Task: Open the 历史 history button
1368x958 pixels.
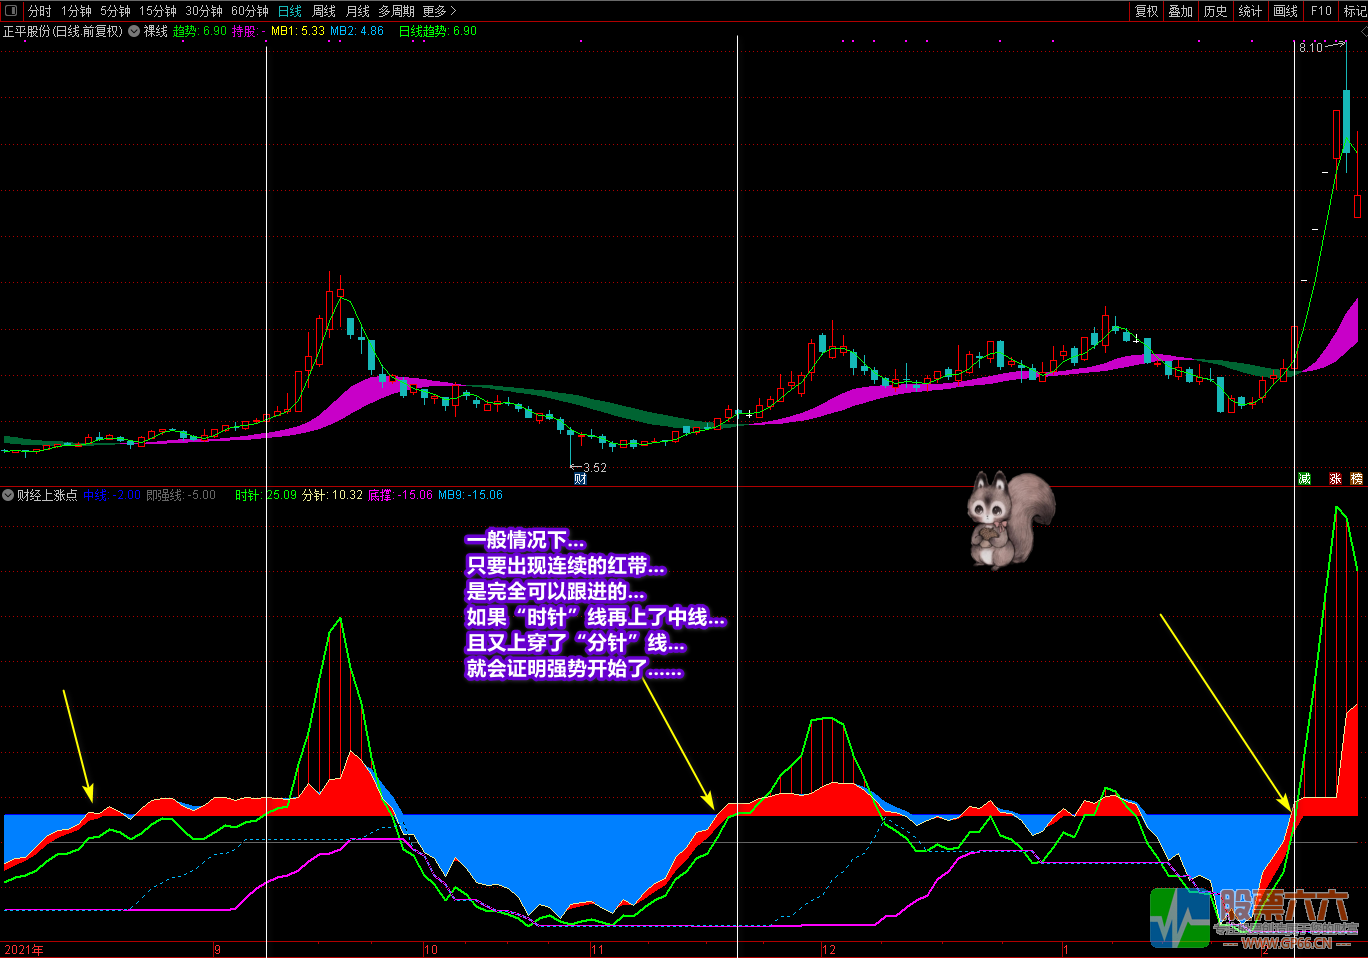Action: click(x=1216, y=11)
